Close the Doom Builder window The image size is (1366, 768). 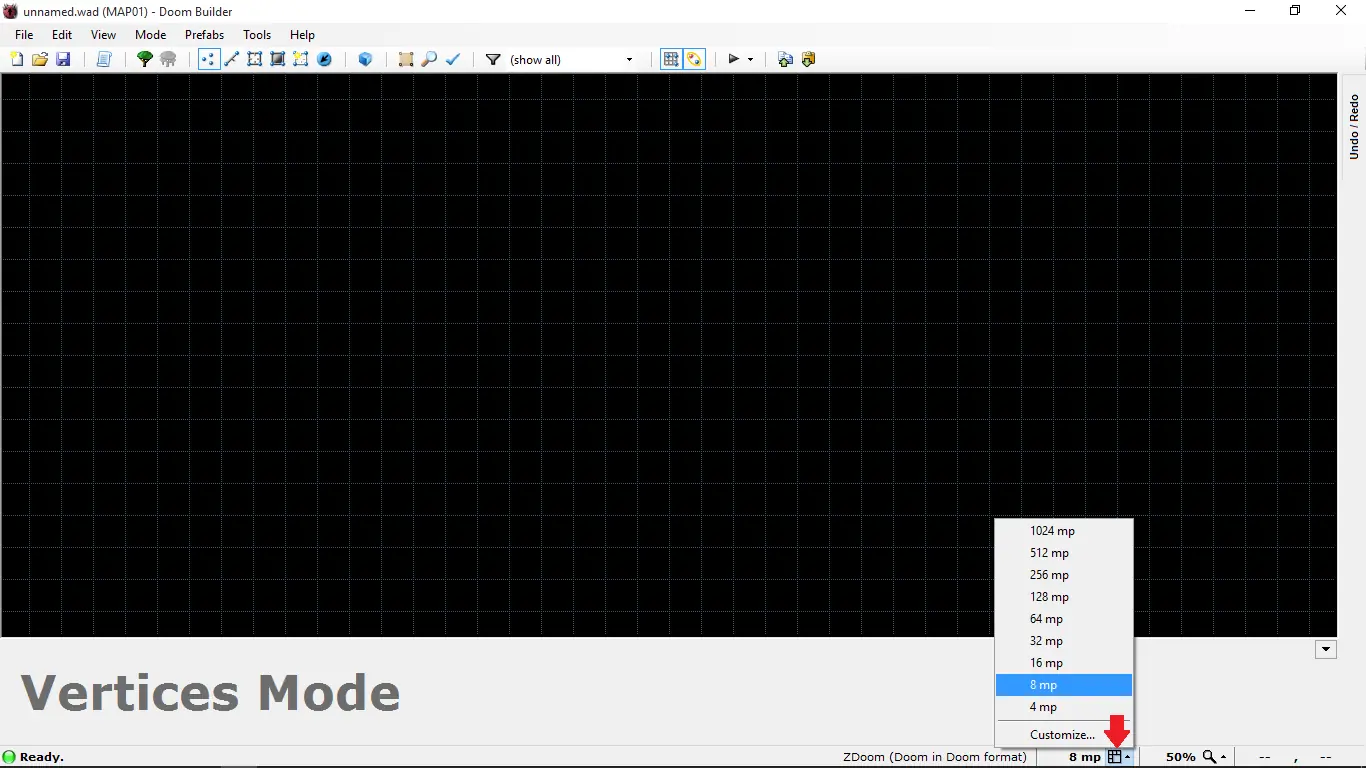point(1342,11)
